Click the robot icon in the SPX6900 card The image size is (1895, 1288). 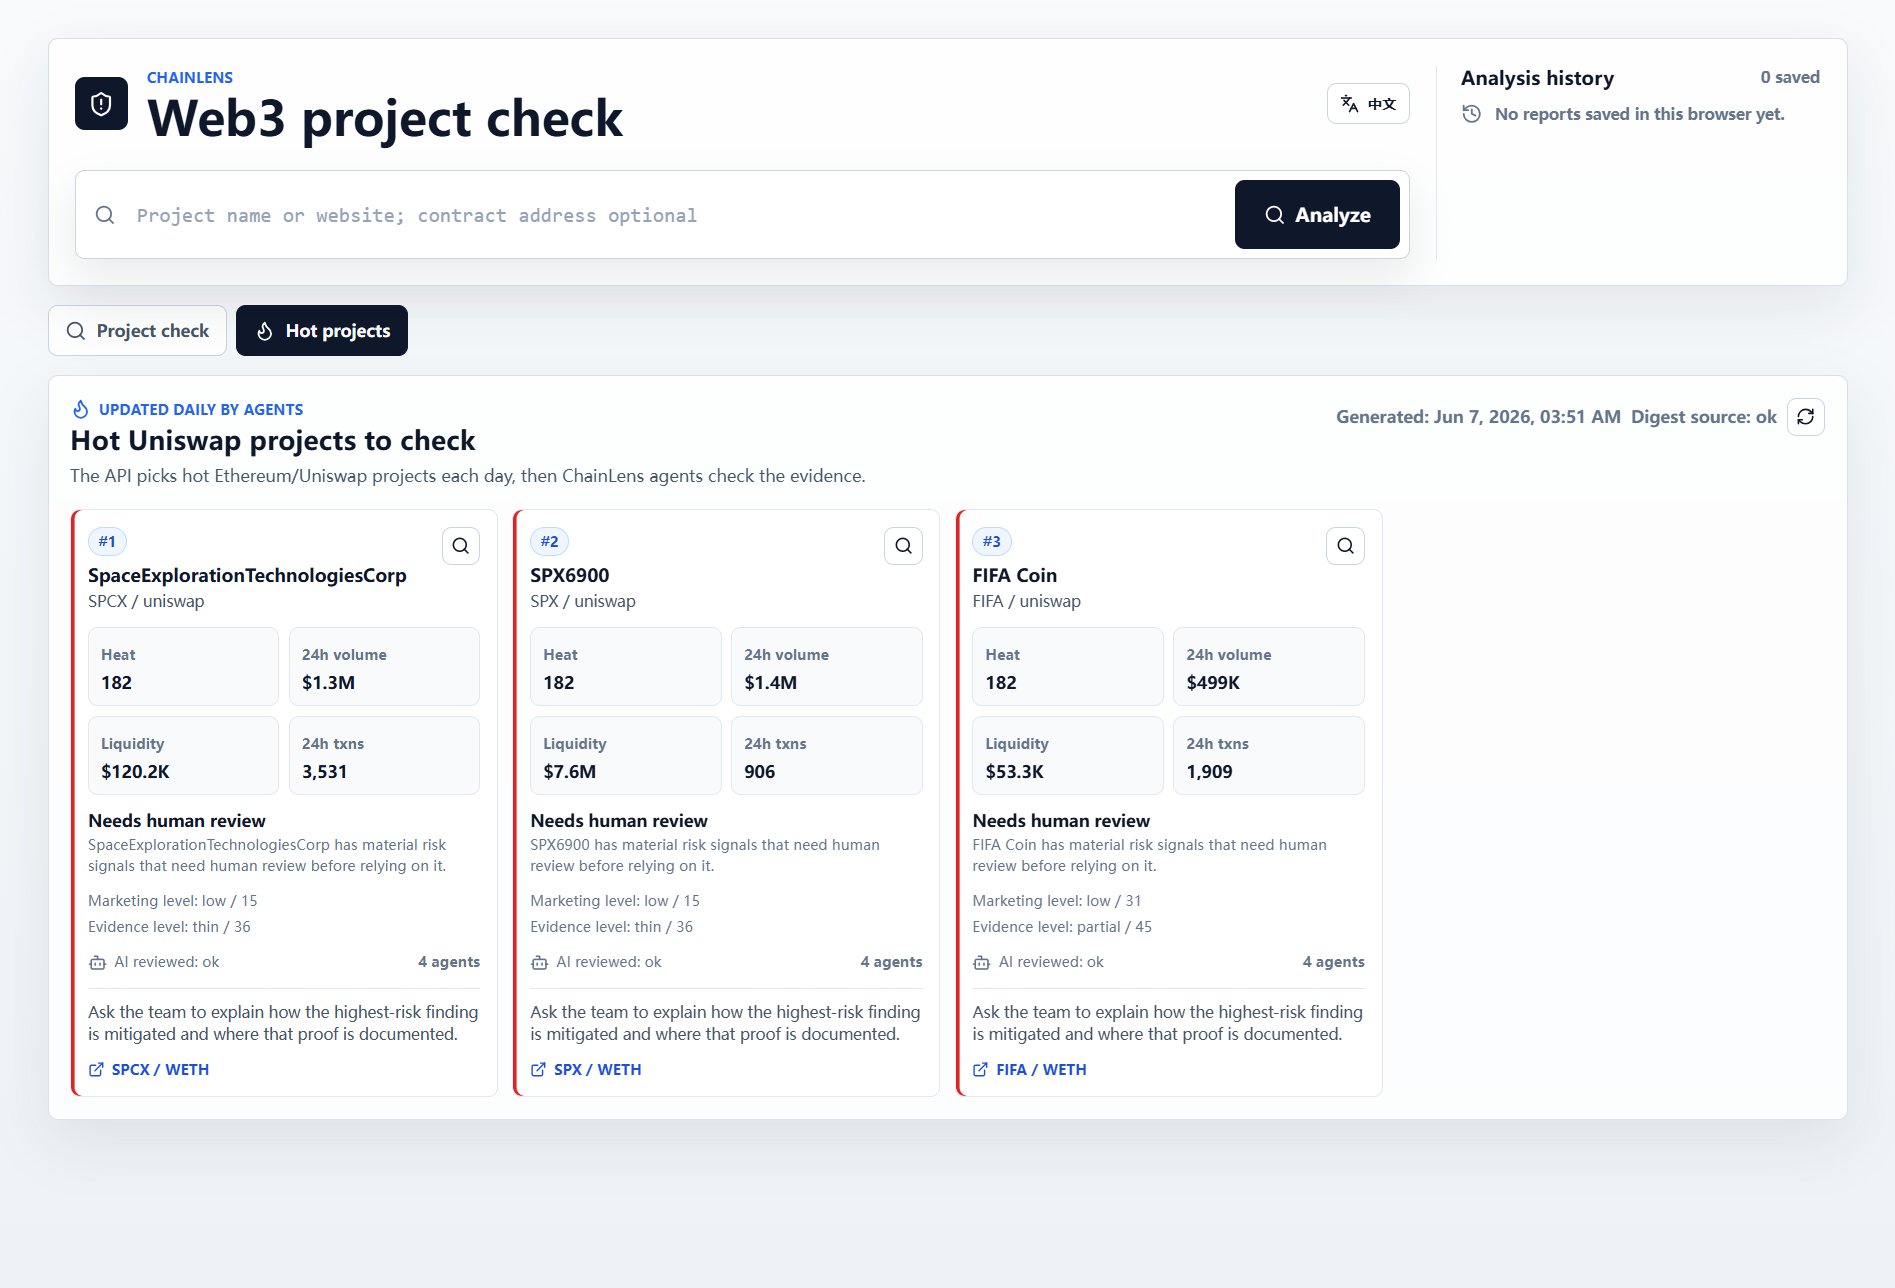click(x=539, y=962)
